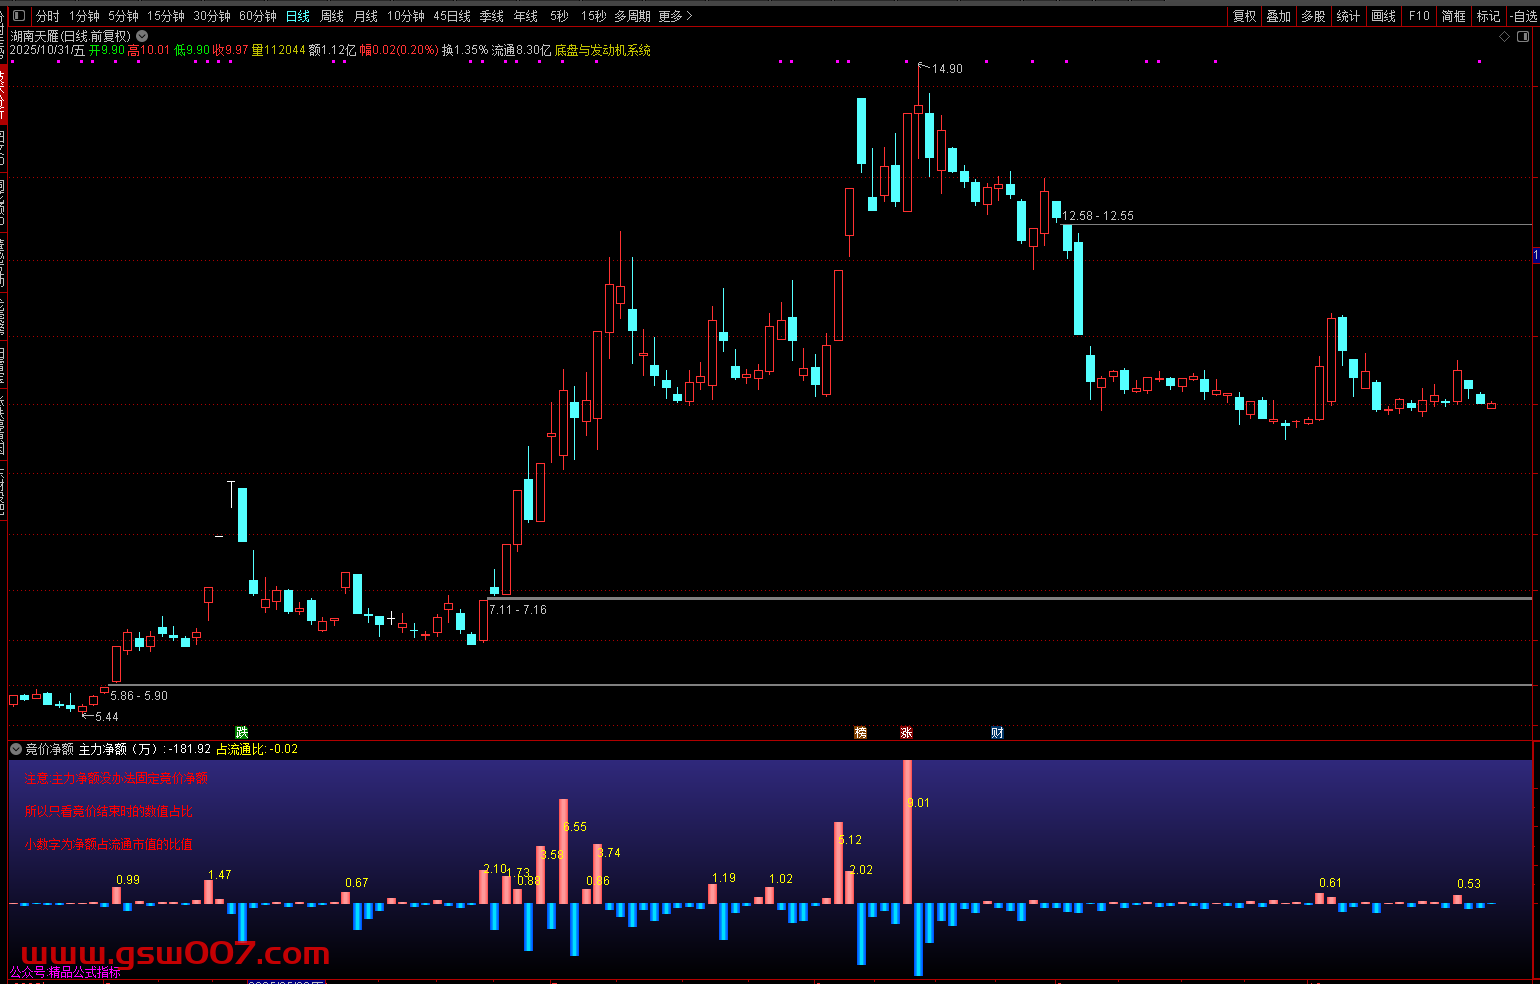Click the diamond icon at chart top-right

1505,36
